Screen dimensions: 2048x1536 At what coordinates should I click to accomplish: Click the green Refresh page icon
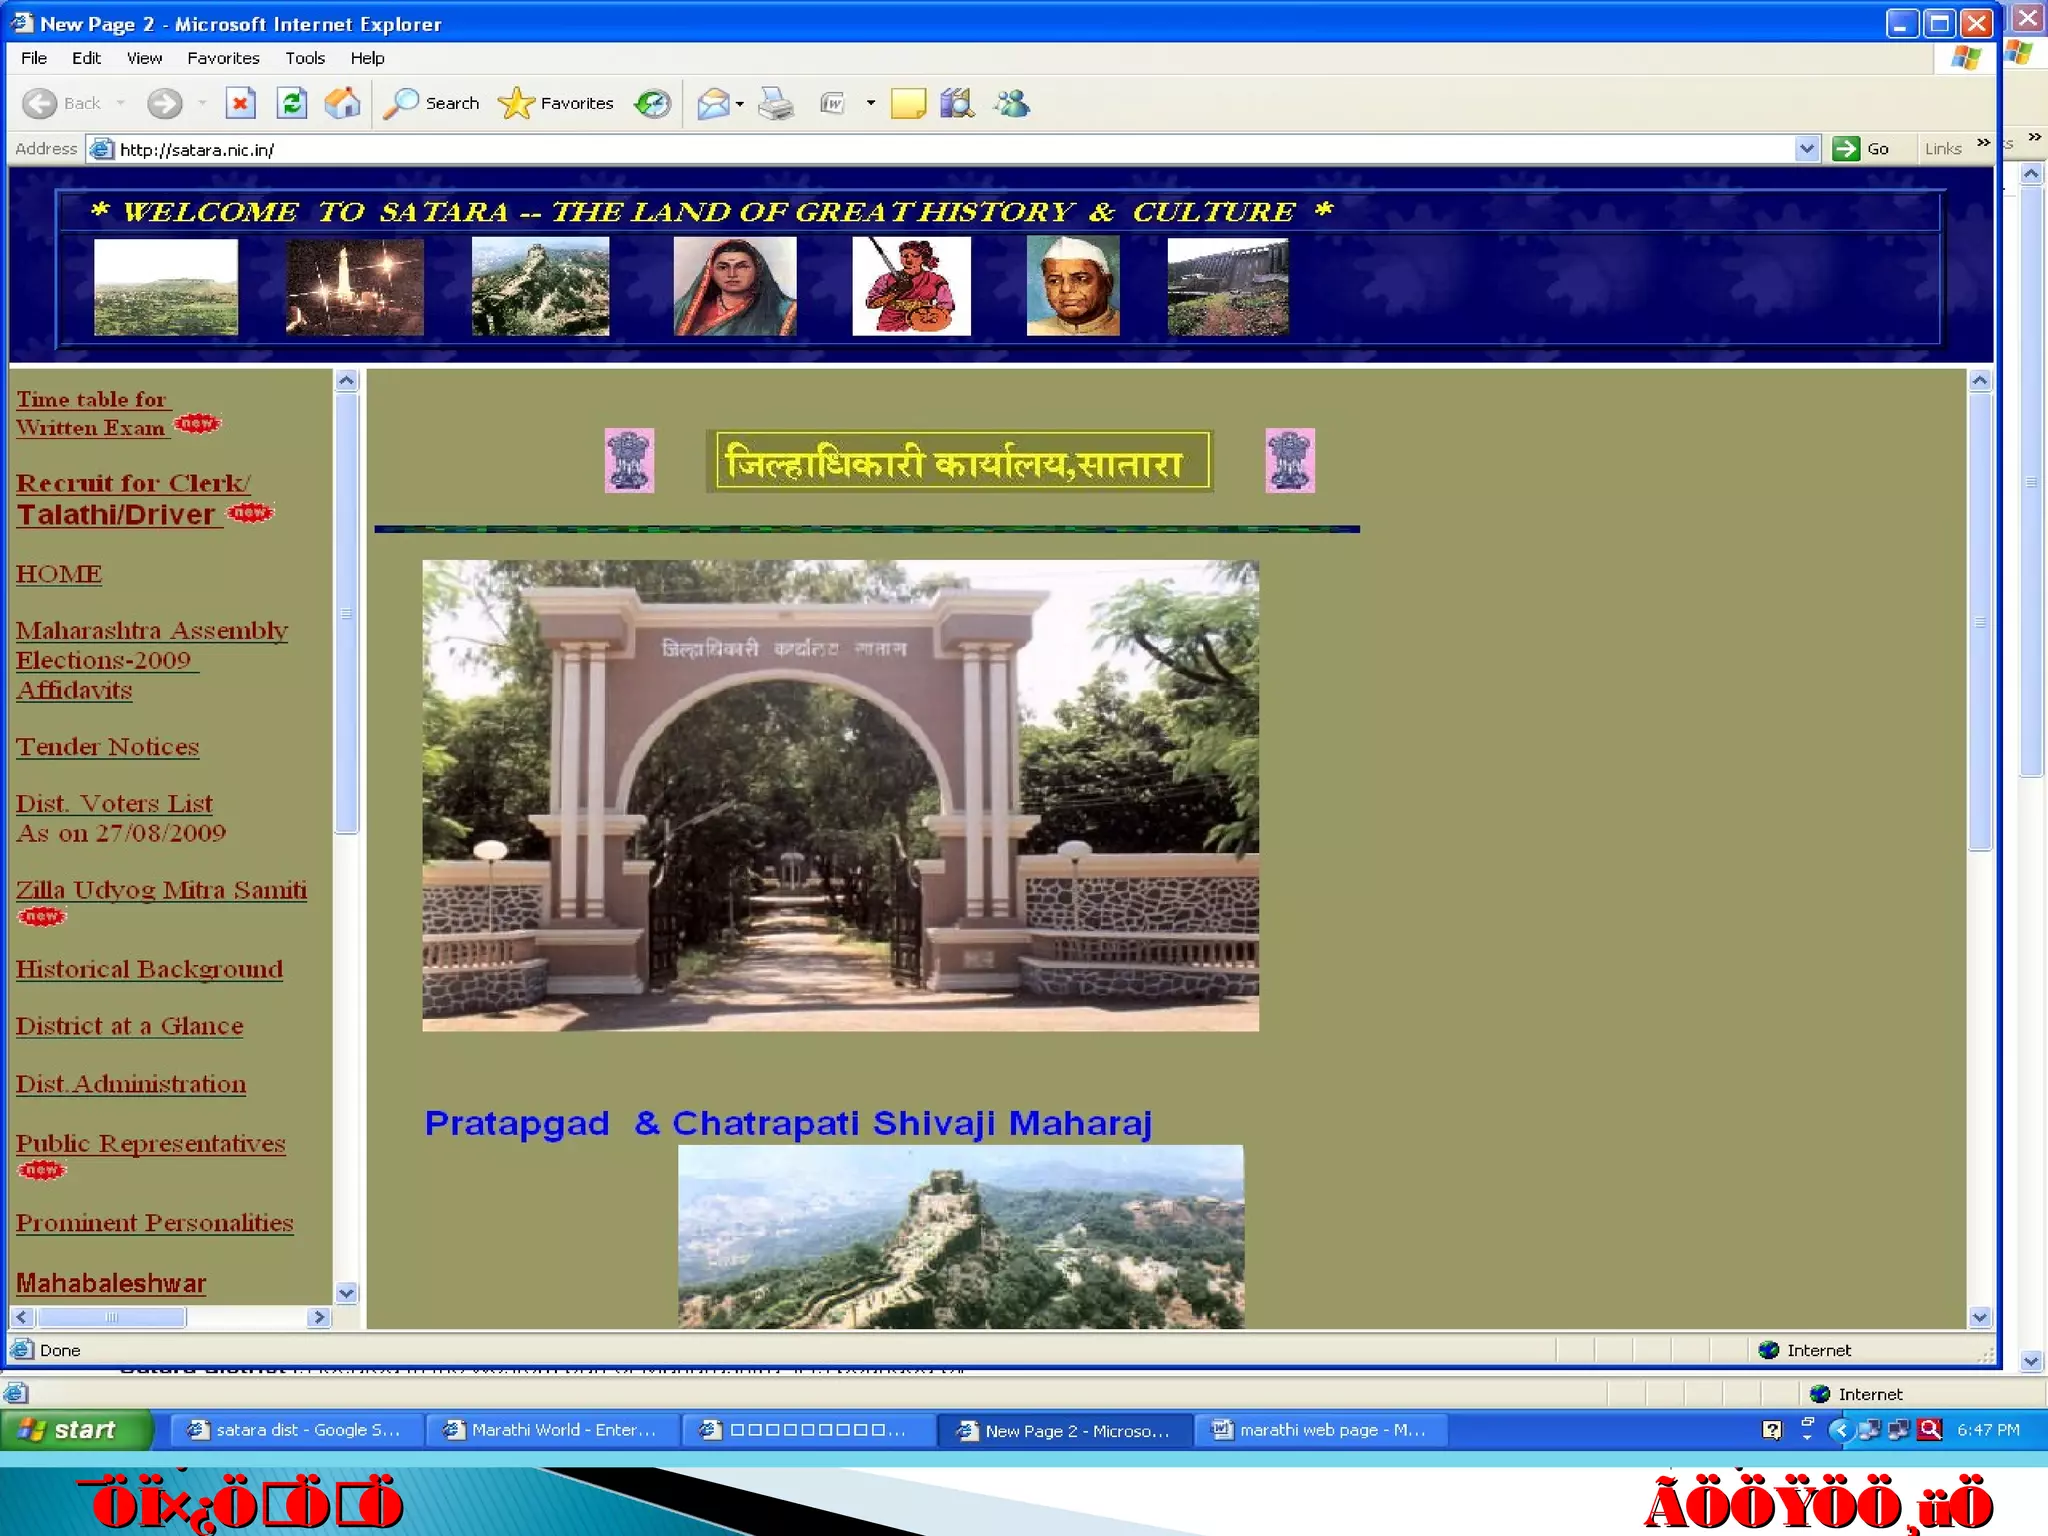click(291, 103)
